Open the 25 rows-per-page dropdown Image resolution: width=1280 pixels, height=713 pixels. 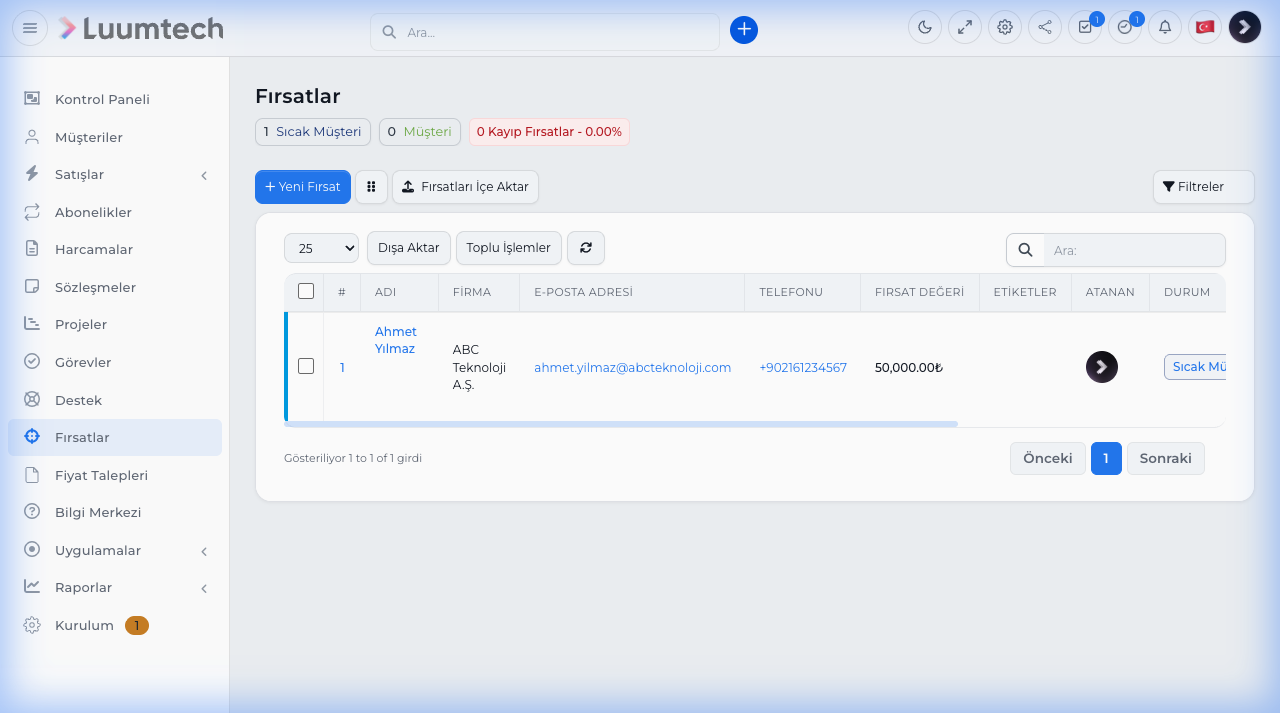pyautogui.click(x=321, y=248)
